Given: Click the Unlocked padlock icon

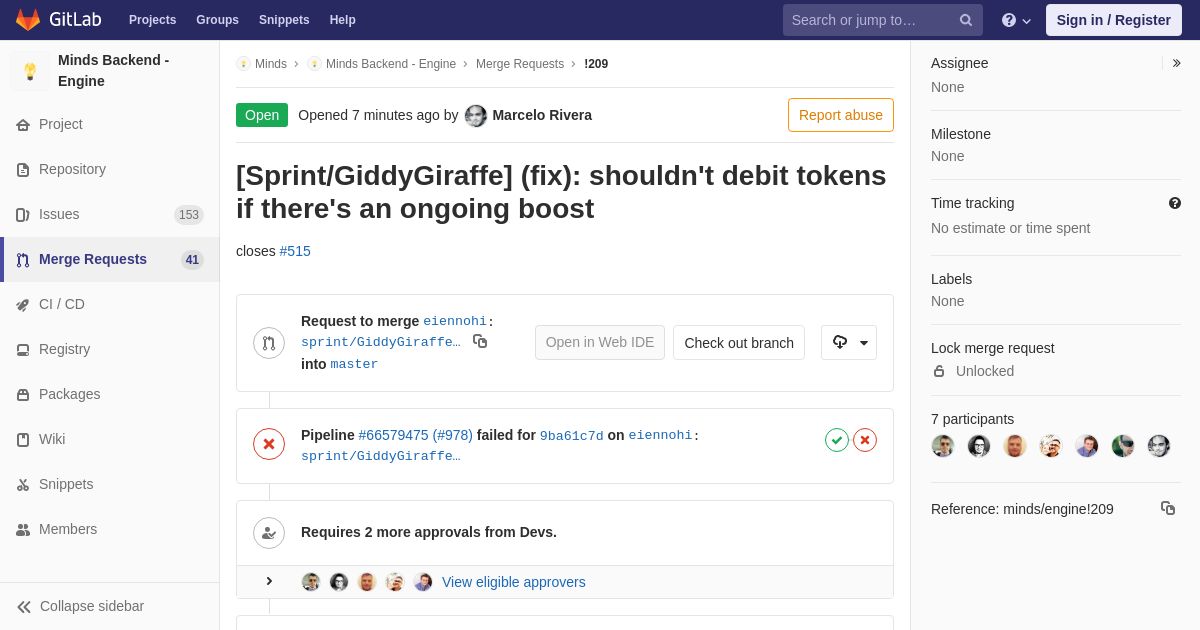Looking at the screenshot, I should click(939, 371).
